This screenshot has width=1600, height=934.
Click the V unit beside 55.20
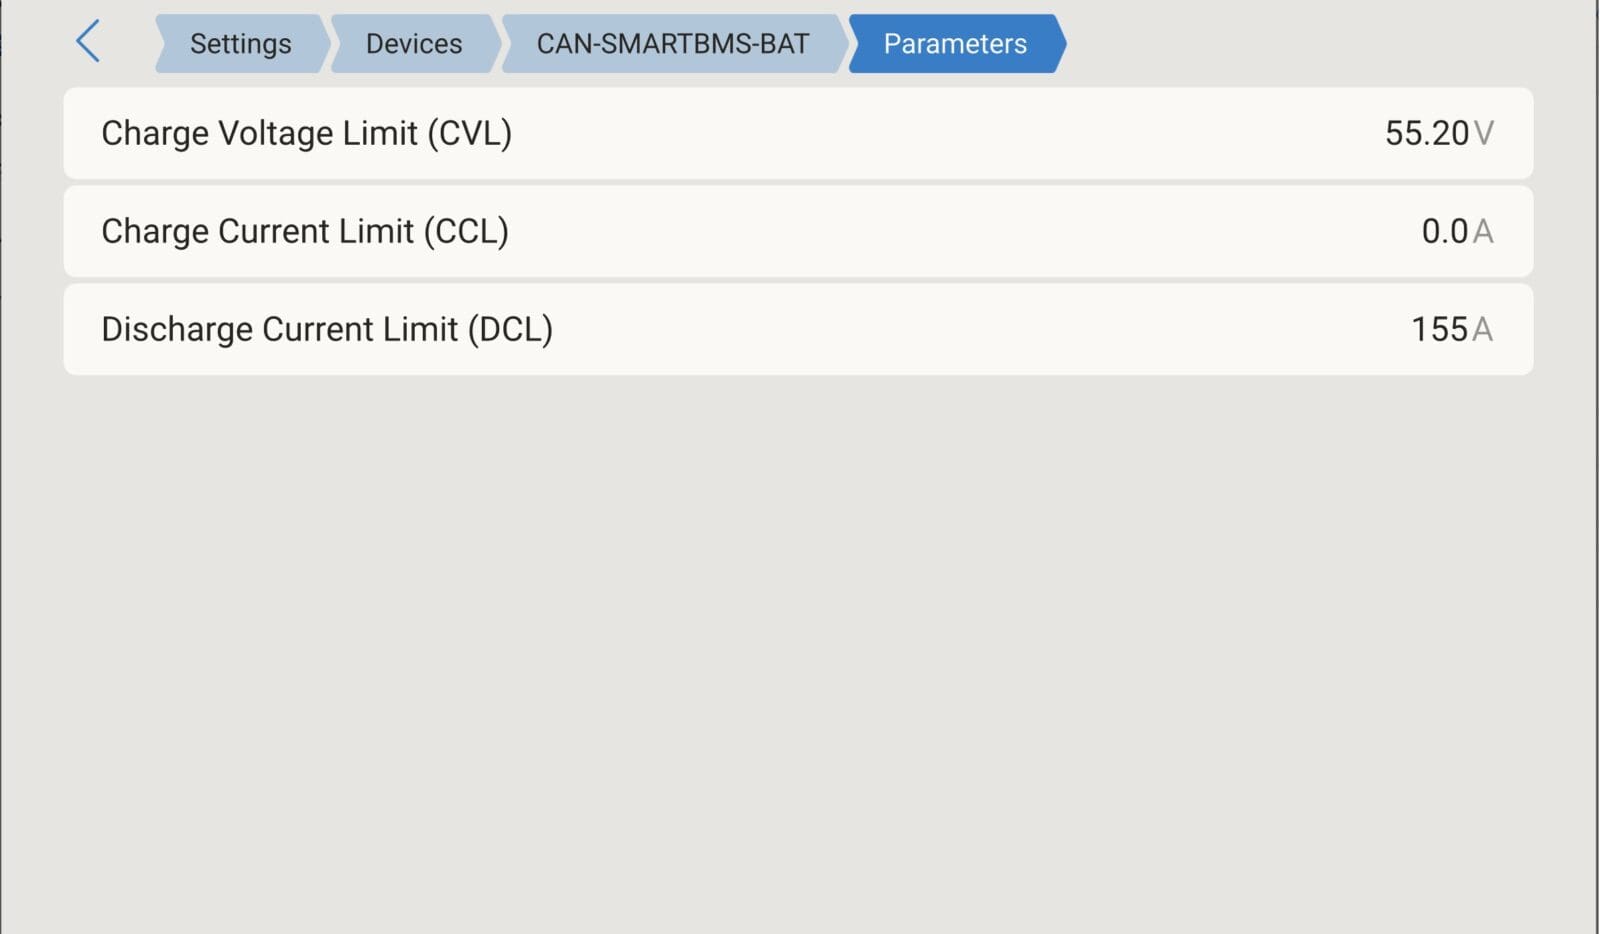pos(1484,133)
